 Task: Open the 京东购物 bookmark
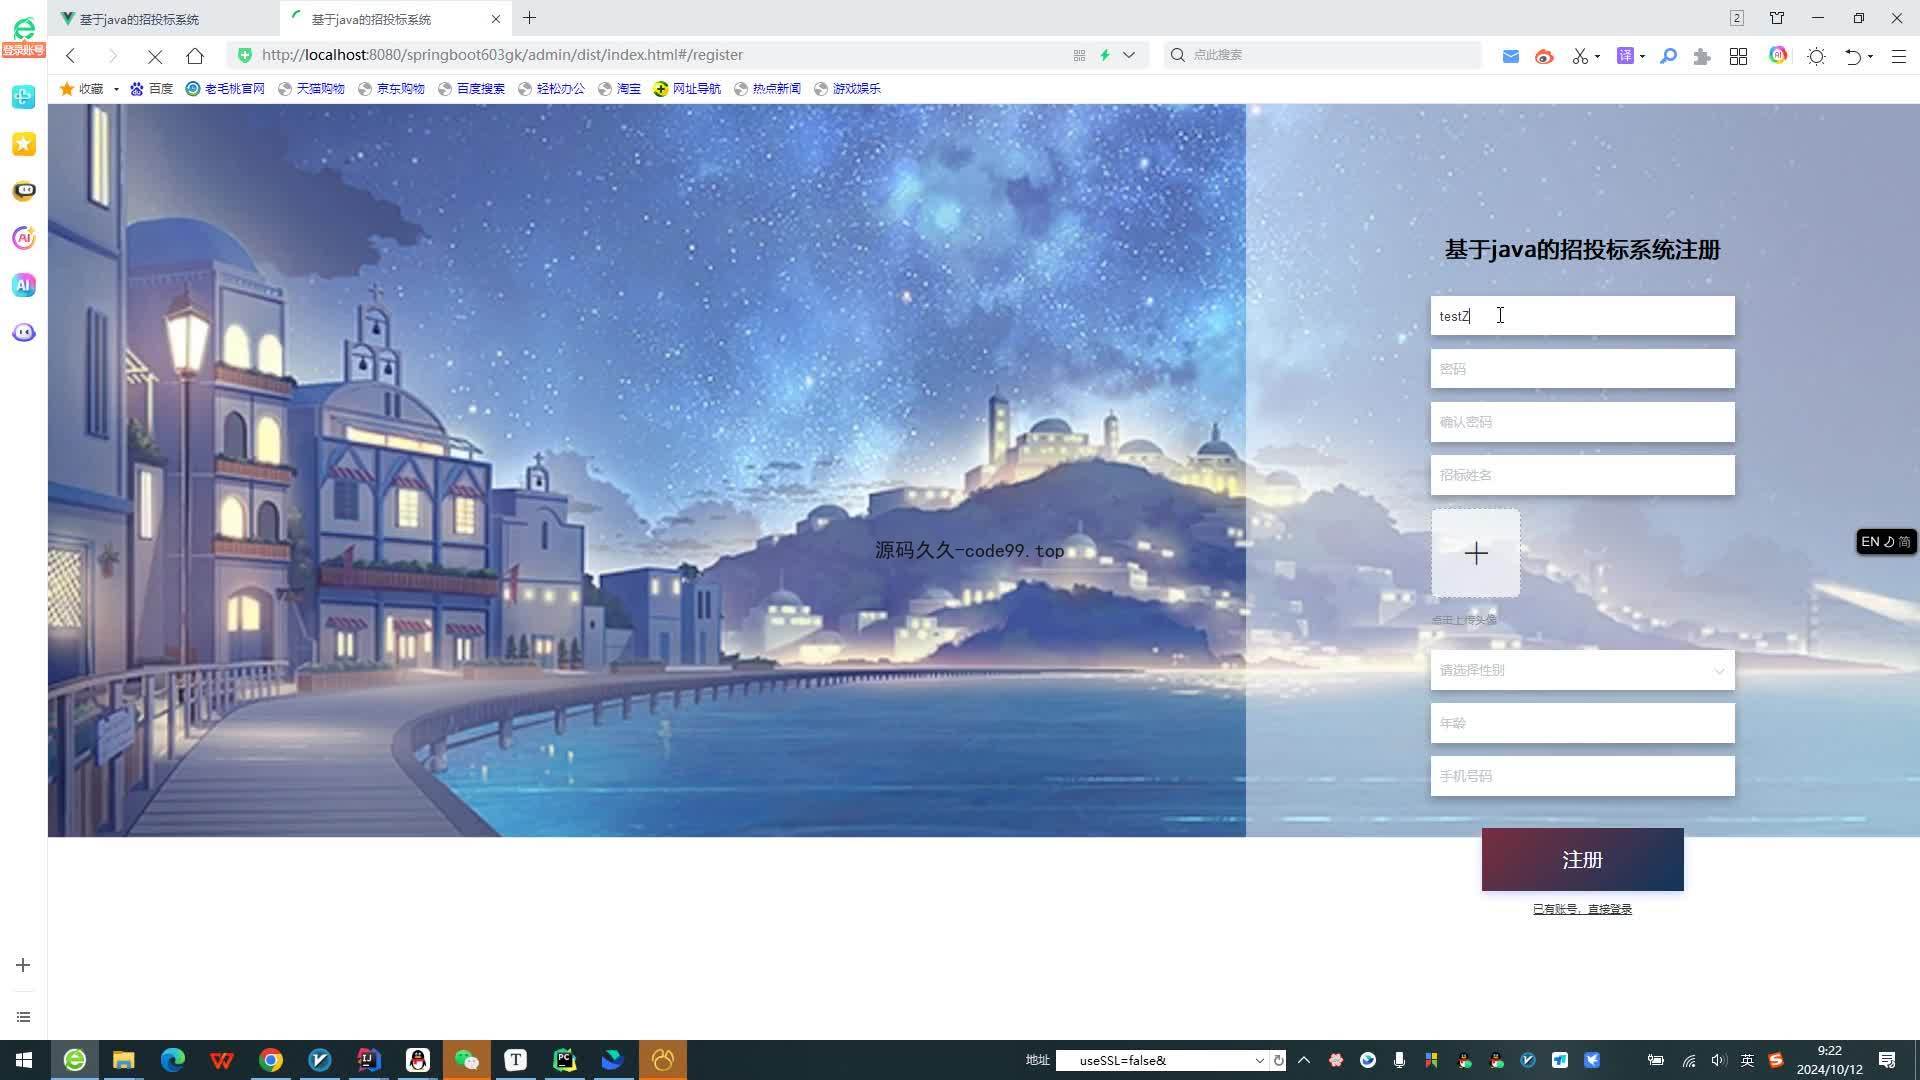point(391,89)
